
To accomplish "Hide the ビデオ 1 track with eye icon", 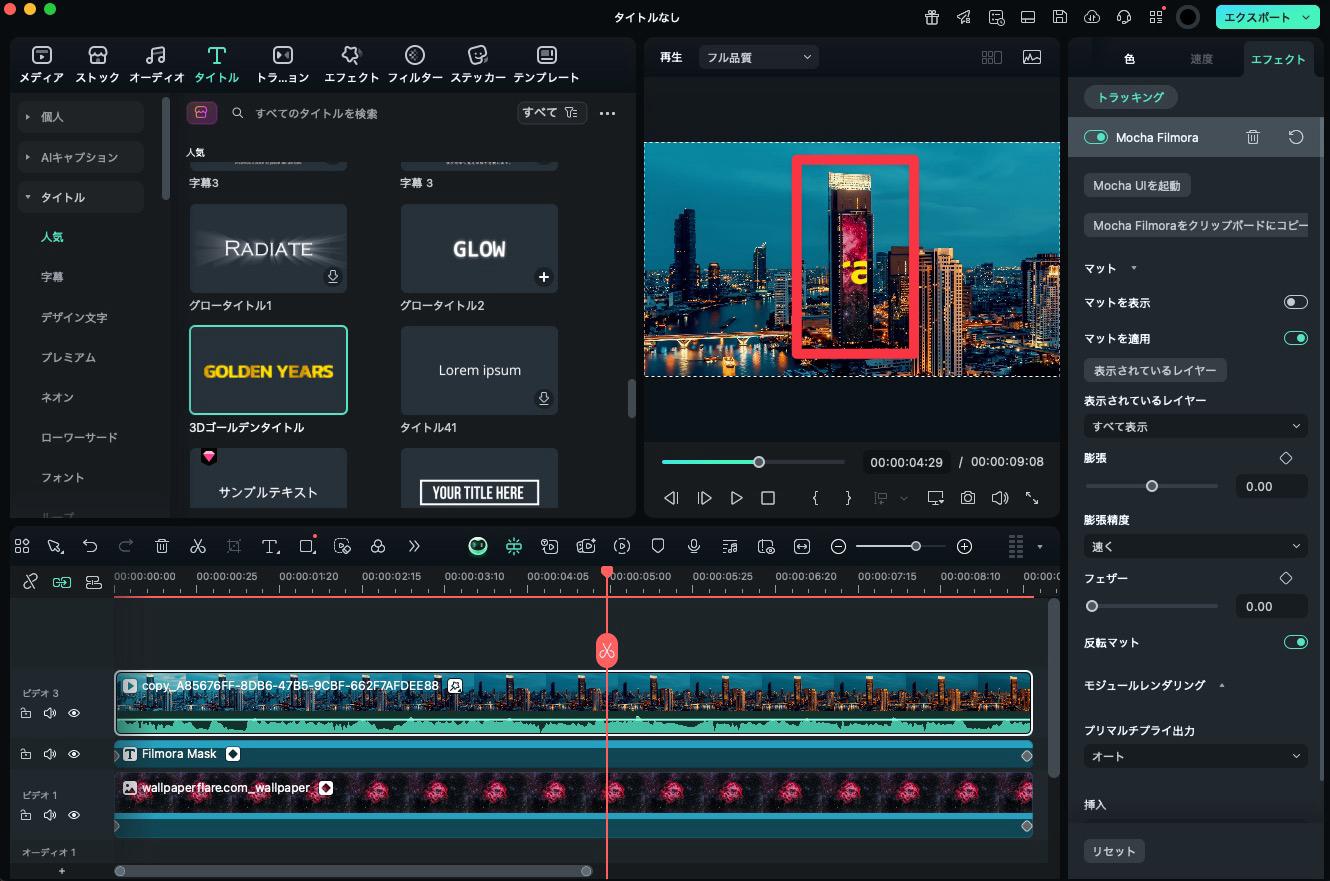I will (74, 815).
